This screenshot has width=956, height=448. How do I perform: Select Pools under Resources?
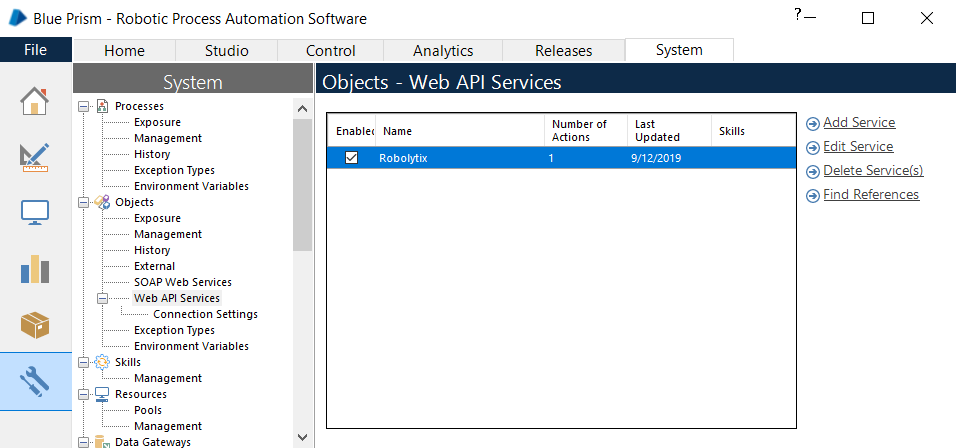(148, 410)
